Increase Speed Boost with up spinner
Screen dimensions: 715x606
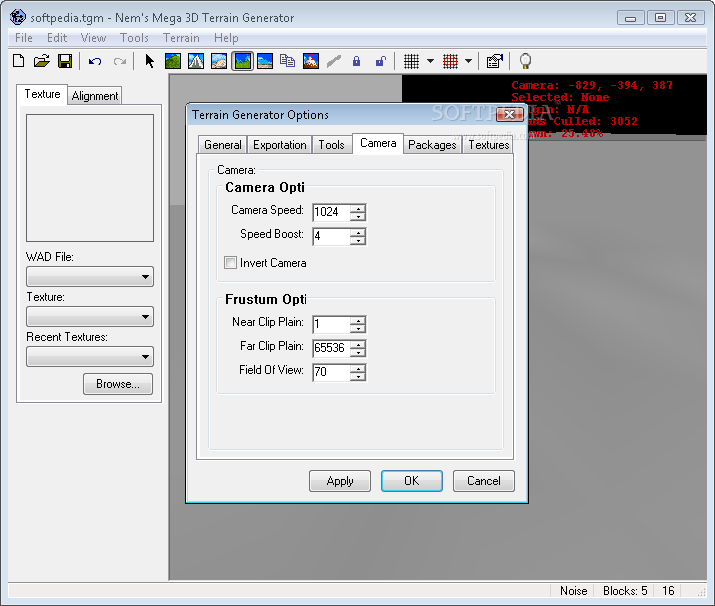tap(358, 232)
